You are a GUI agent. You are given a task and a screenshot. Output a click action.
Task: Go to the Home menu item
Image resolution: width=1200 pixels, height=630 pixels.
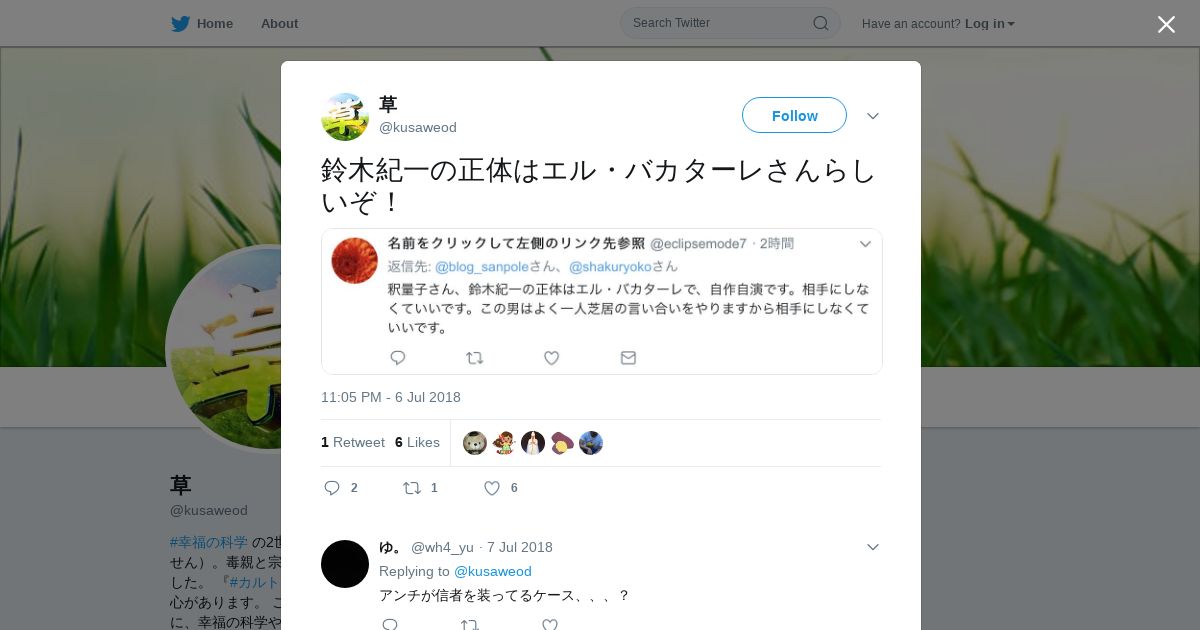click(215, 24)
